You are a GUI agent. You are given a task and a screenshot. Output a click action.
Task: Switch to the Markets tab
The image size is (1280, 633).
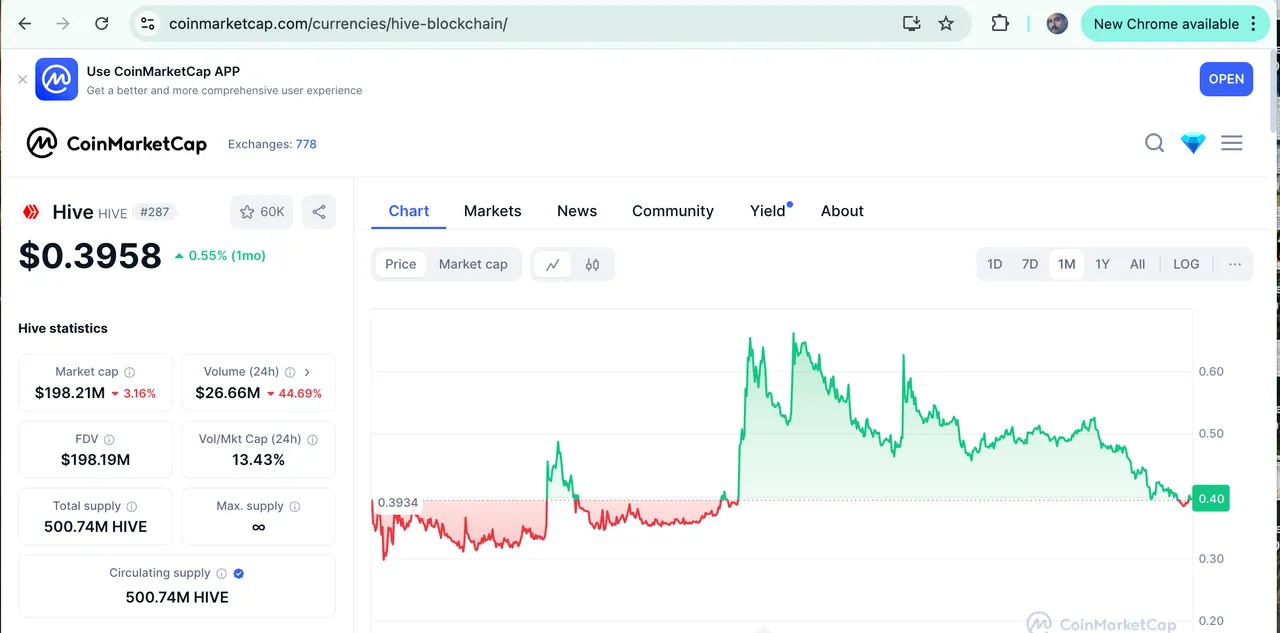pos(493,211)
